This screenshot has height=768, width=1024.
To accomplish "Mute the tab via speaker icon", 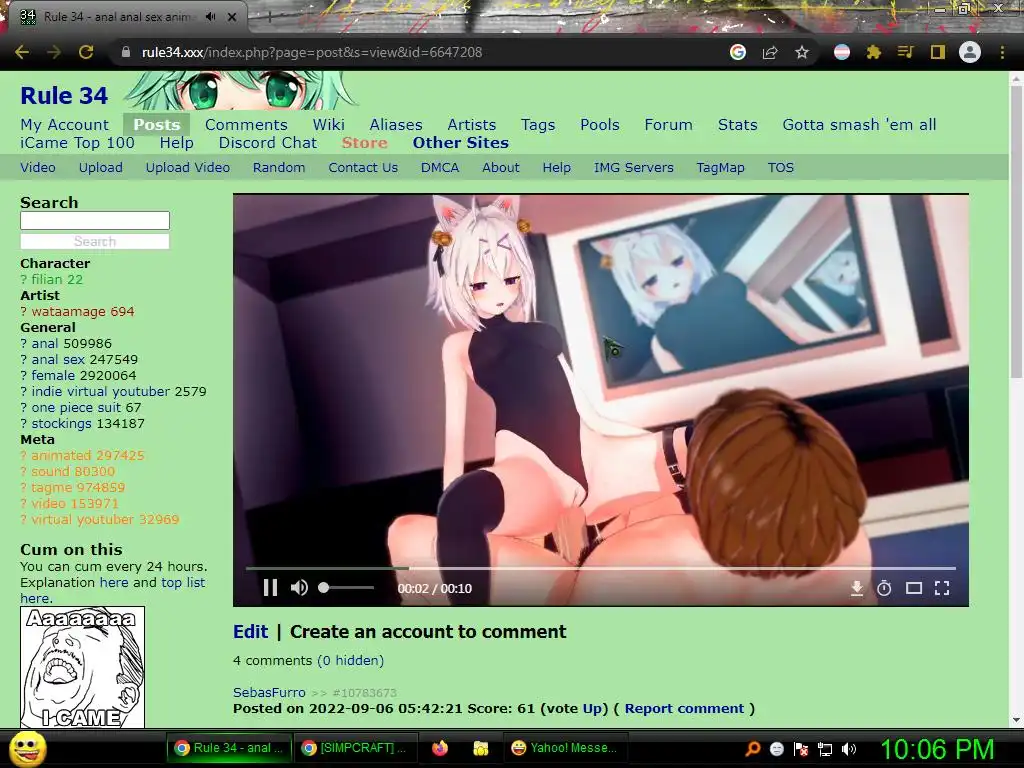I will (x=210, y=17).
